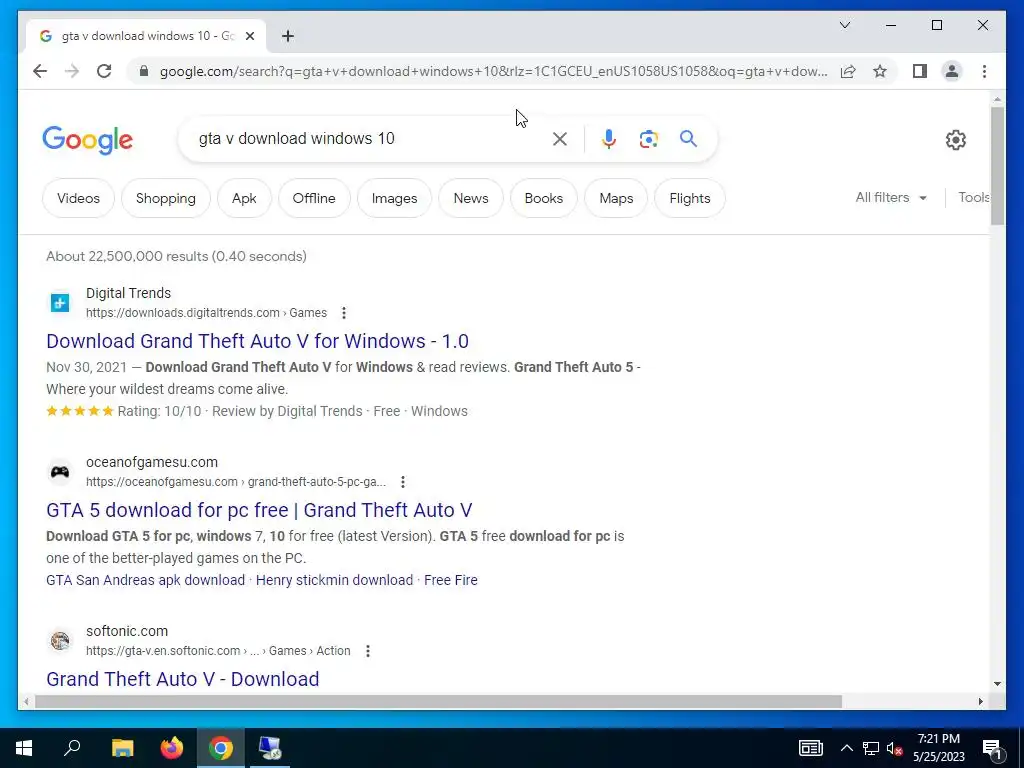Image resolution: width=1024 pixels, height=768 pixels.
Task: Click the scroll right arrow
Action: click(981, 701)
